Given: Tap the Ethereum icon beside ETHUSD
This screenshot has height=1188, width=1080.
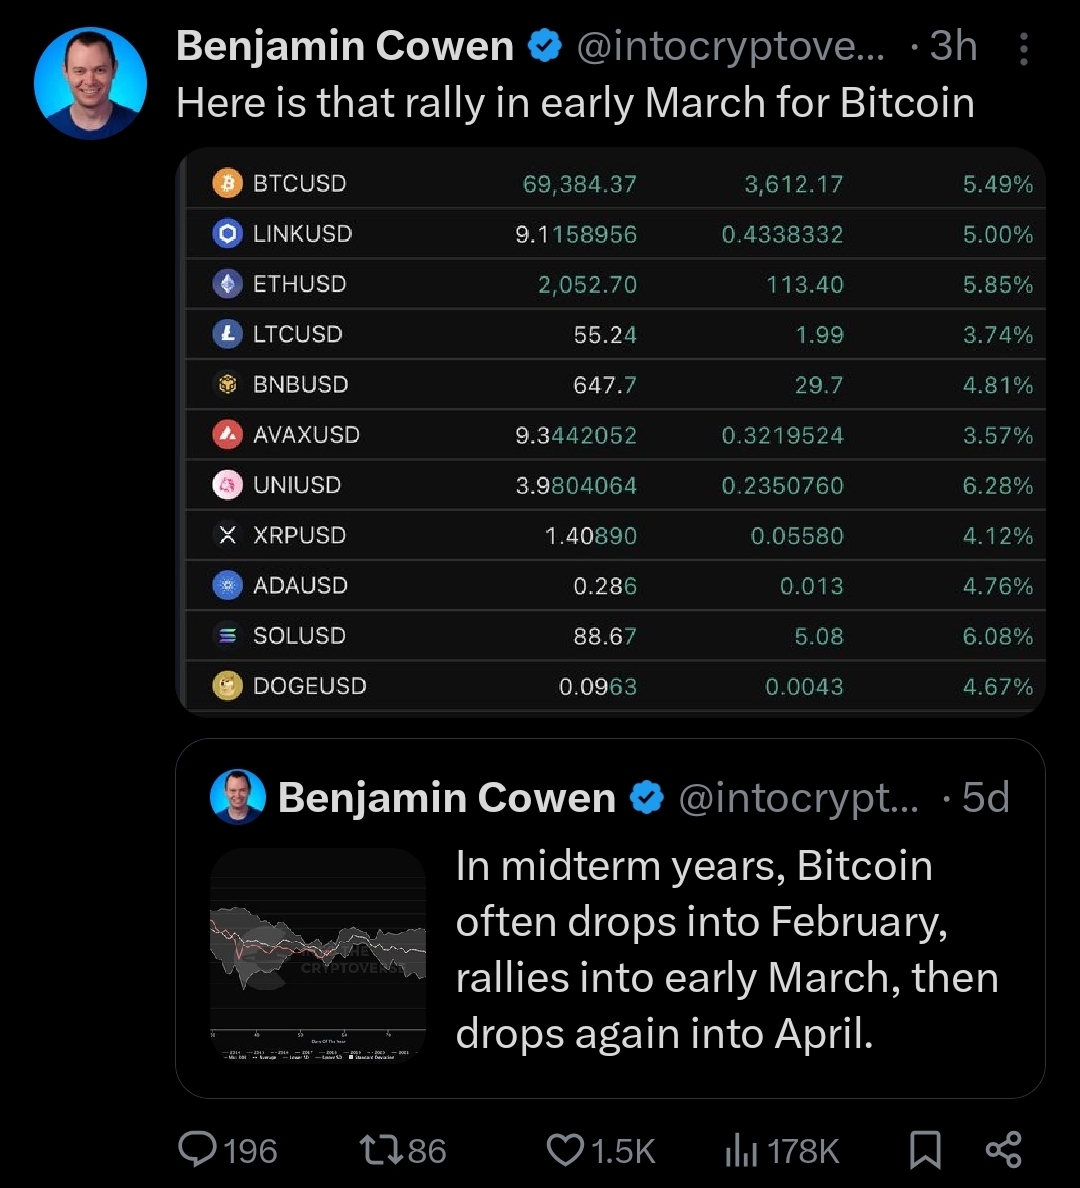Looking at the screenshot, I should coord(228,284).
